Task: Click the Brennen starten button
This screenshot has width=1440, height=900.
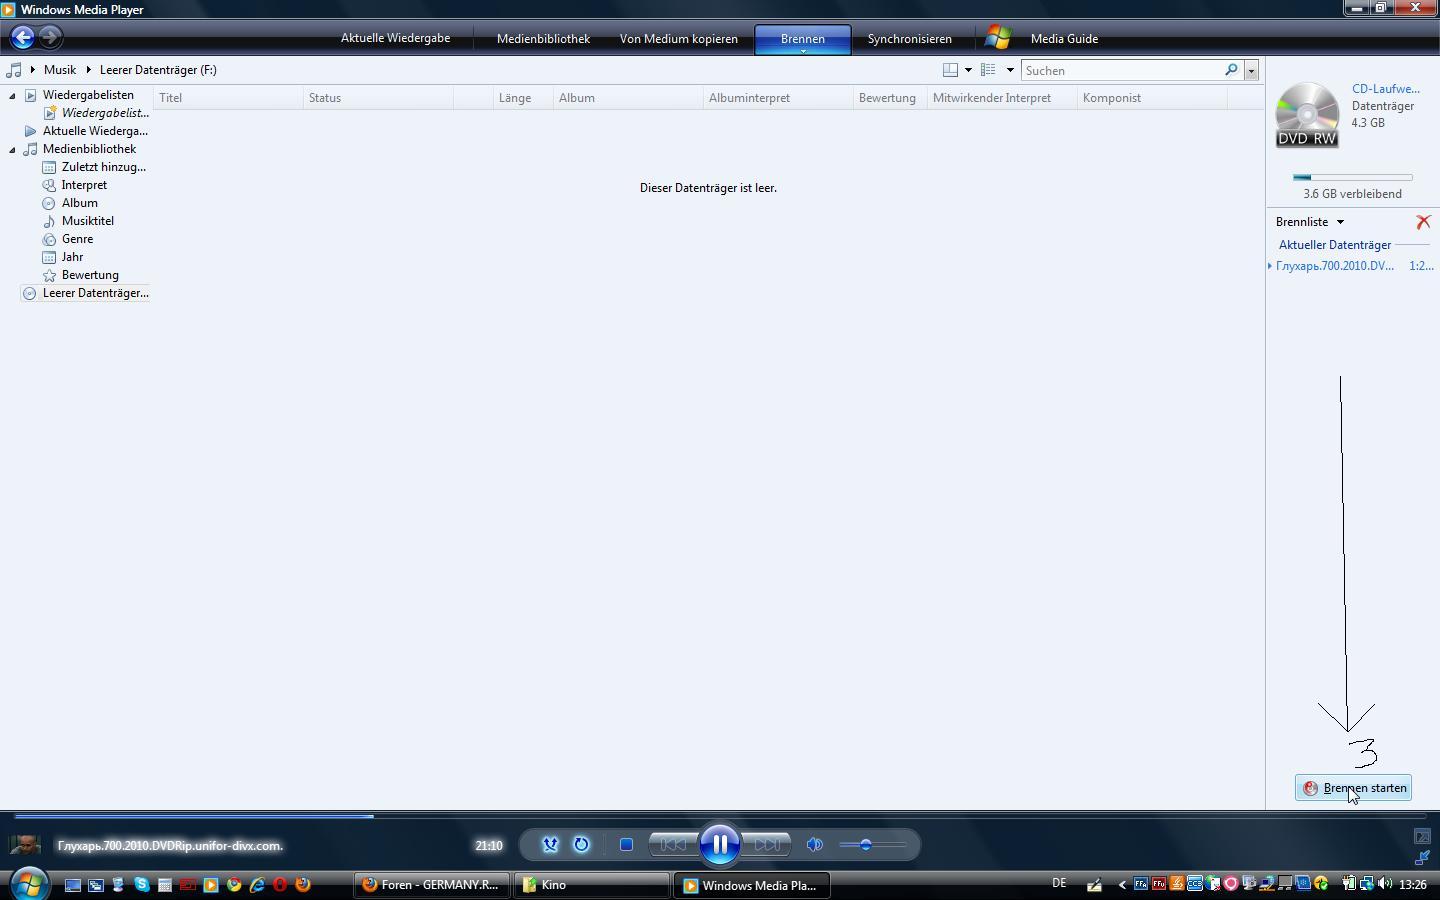Action: [1353, 788]
